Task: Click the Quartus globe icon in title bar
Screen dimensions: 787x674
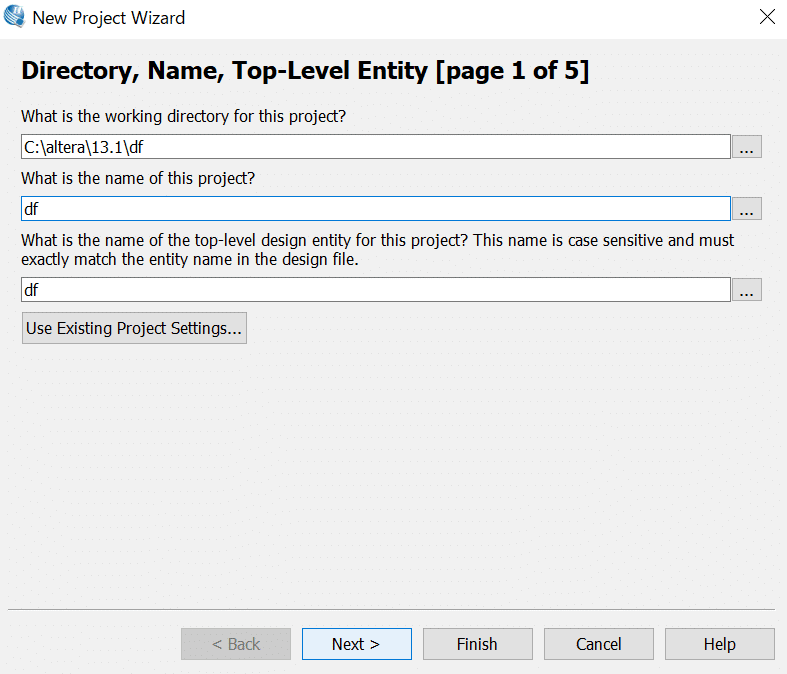Action: point(14,17)
